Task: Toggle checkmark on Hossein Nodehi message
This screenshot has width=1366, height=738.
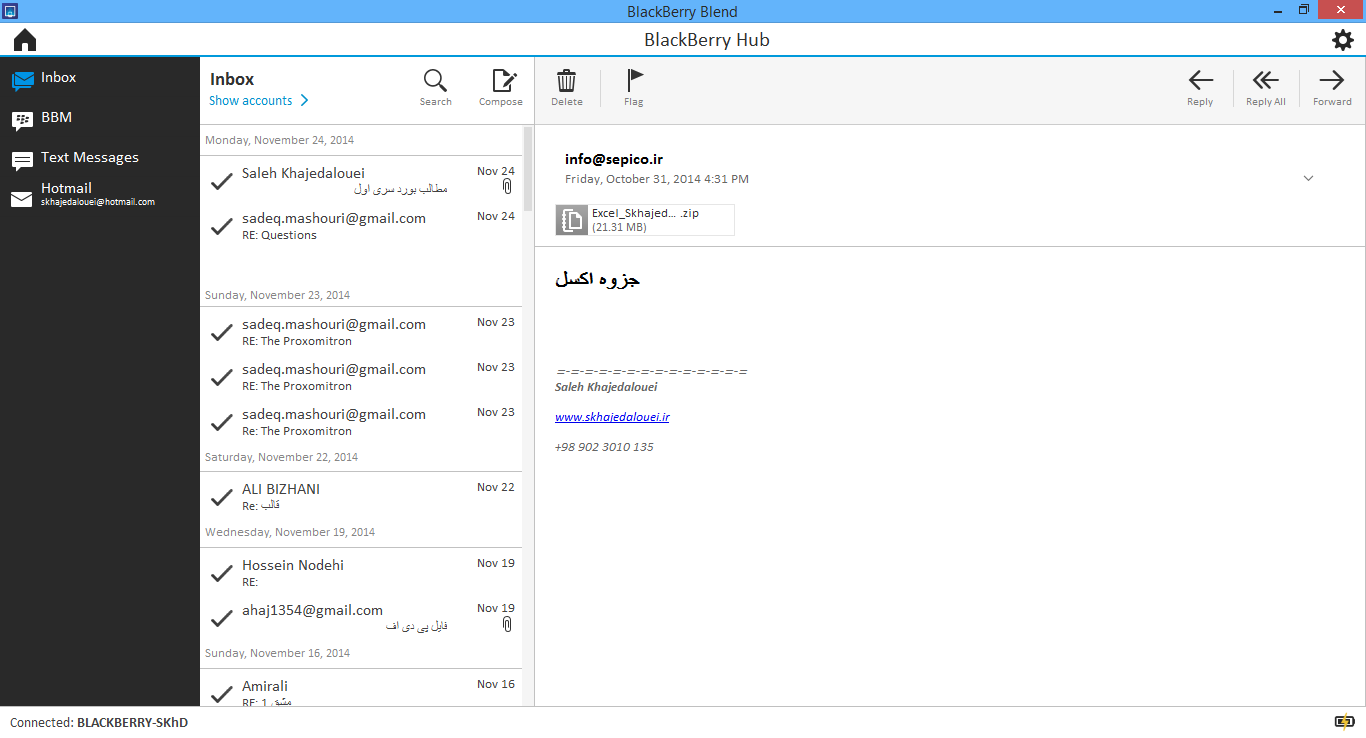Action: pos(222,573)
